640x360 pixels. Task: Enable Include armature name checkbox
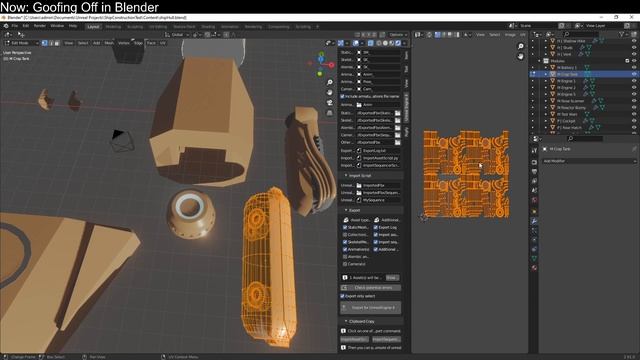coord(342,96)
